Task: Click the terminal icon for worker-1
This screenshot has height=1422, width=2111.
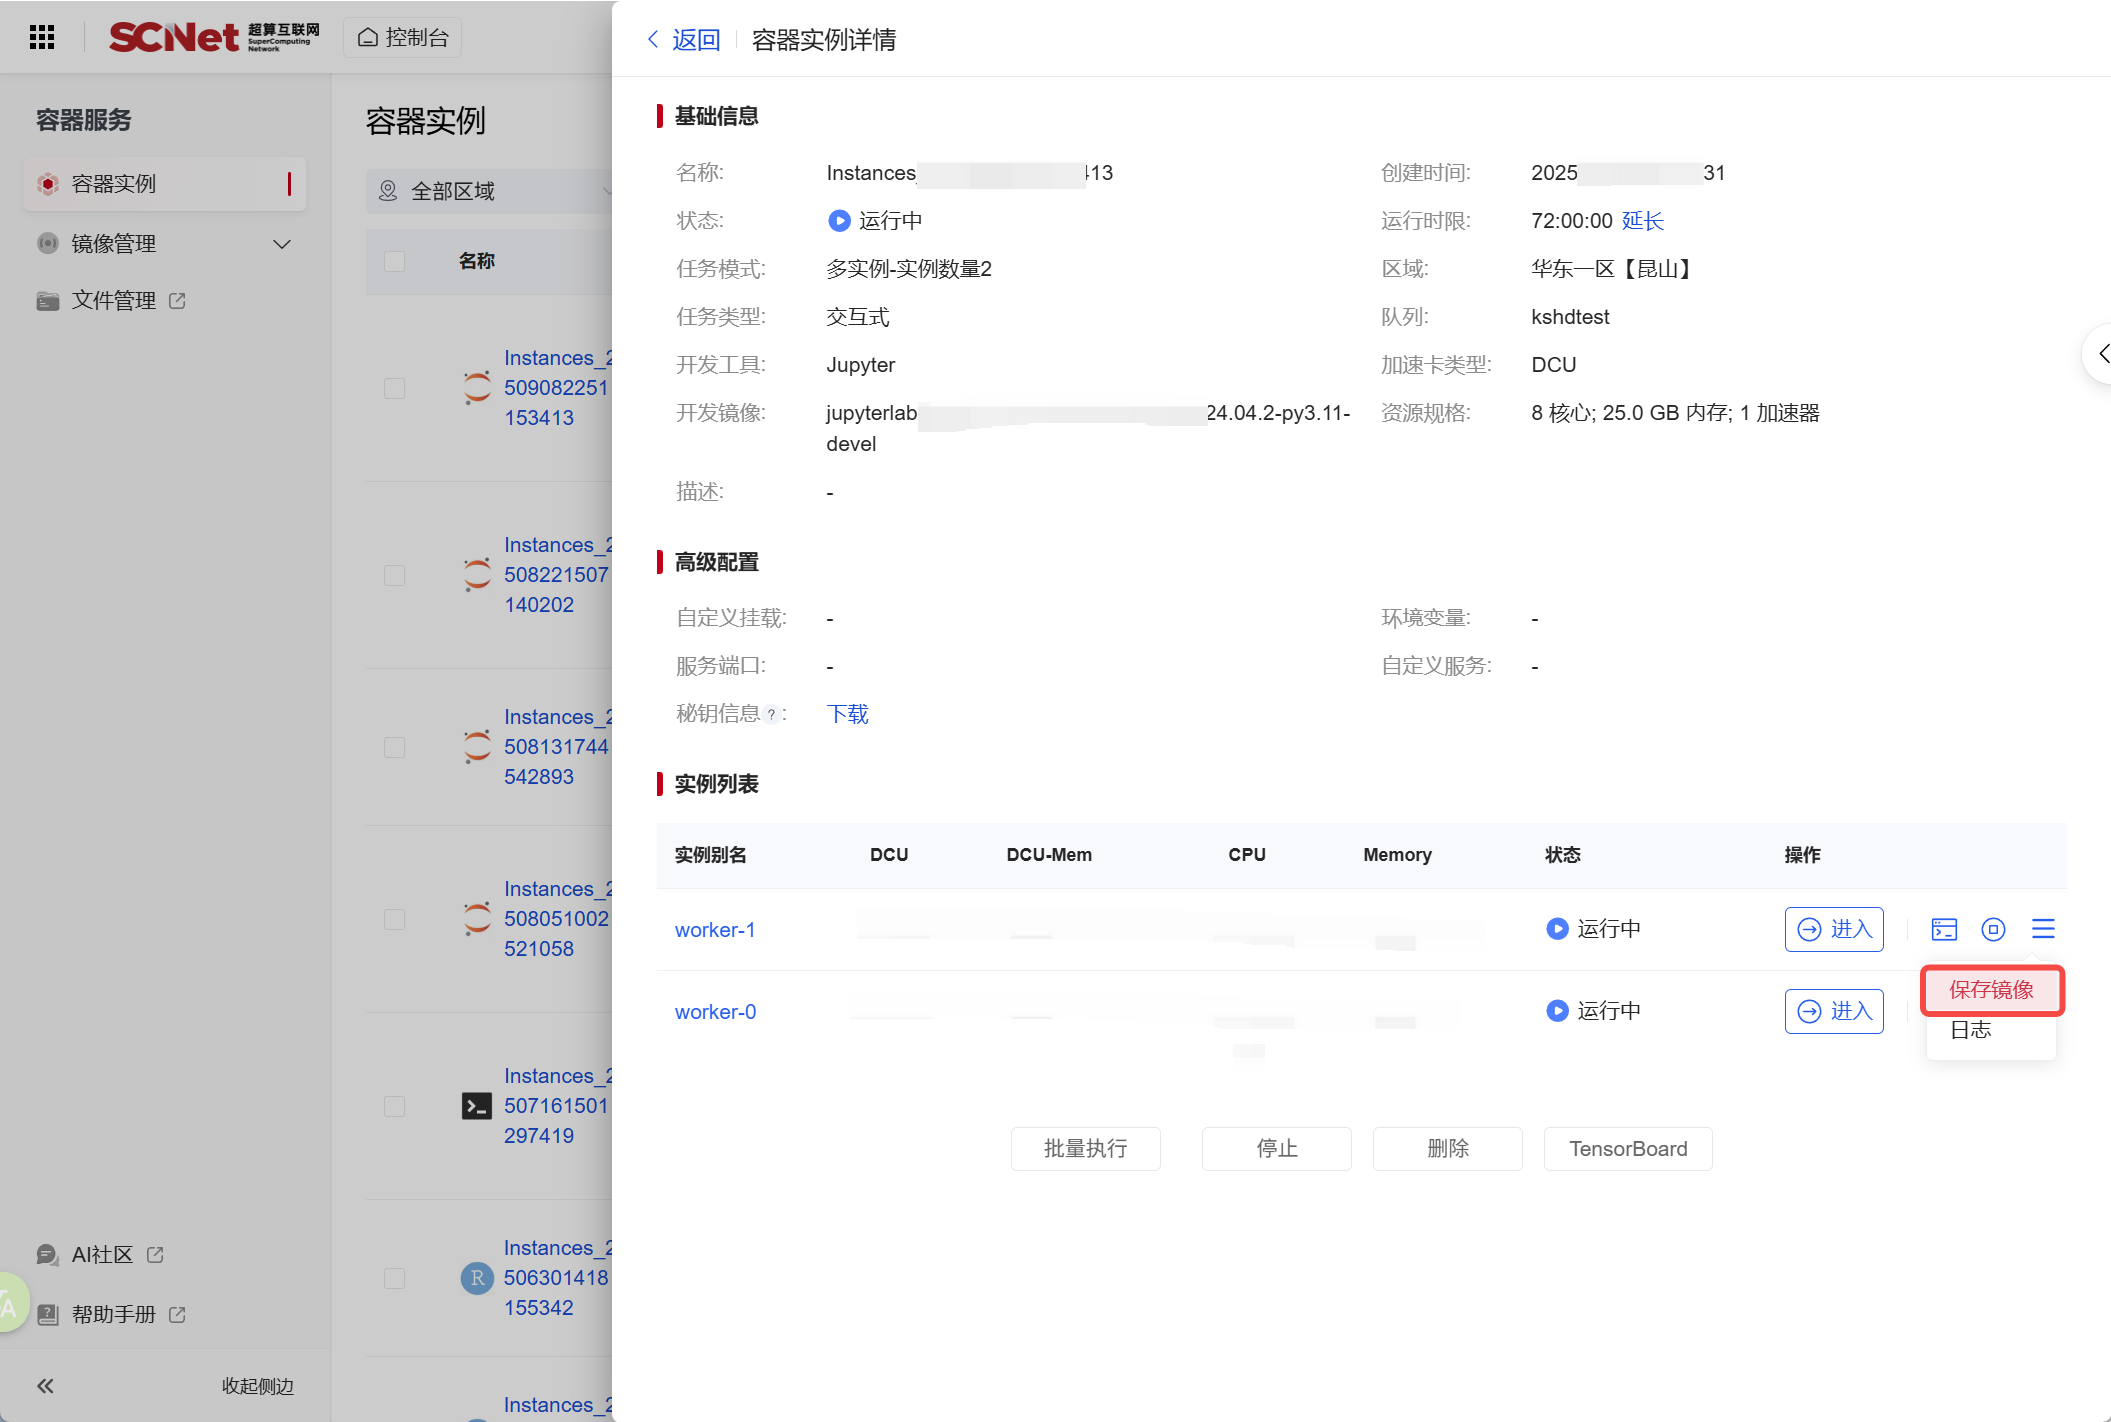Action: (1944, 929)
